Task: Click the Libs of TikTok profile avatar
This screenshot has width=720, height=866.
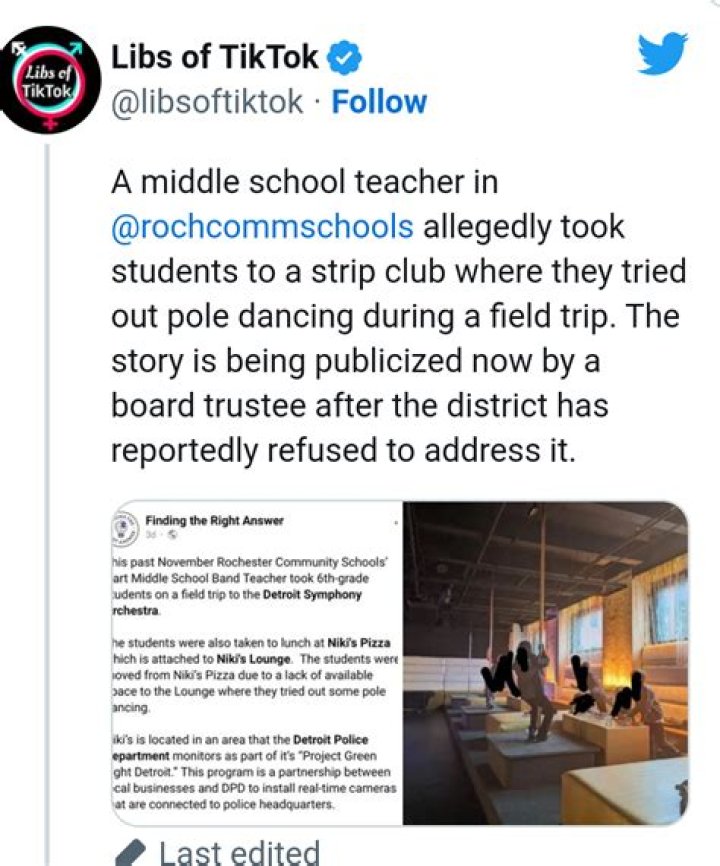Action: (47, 80)
